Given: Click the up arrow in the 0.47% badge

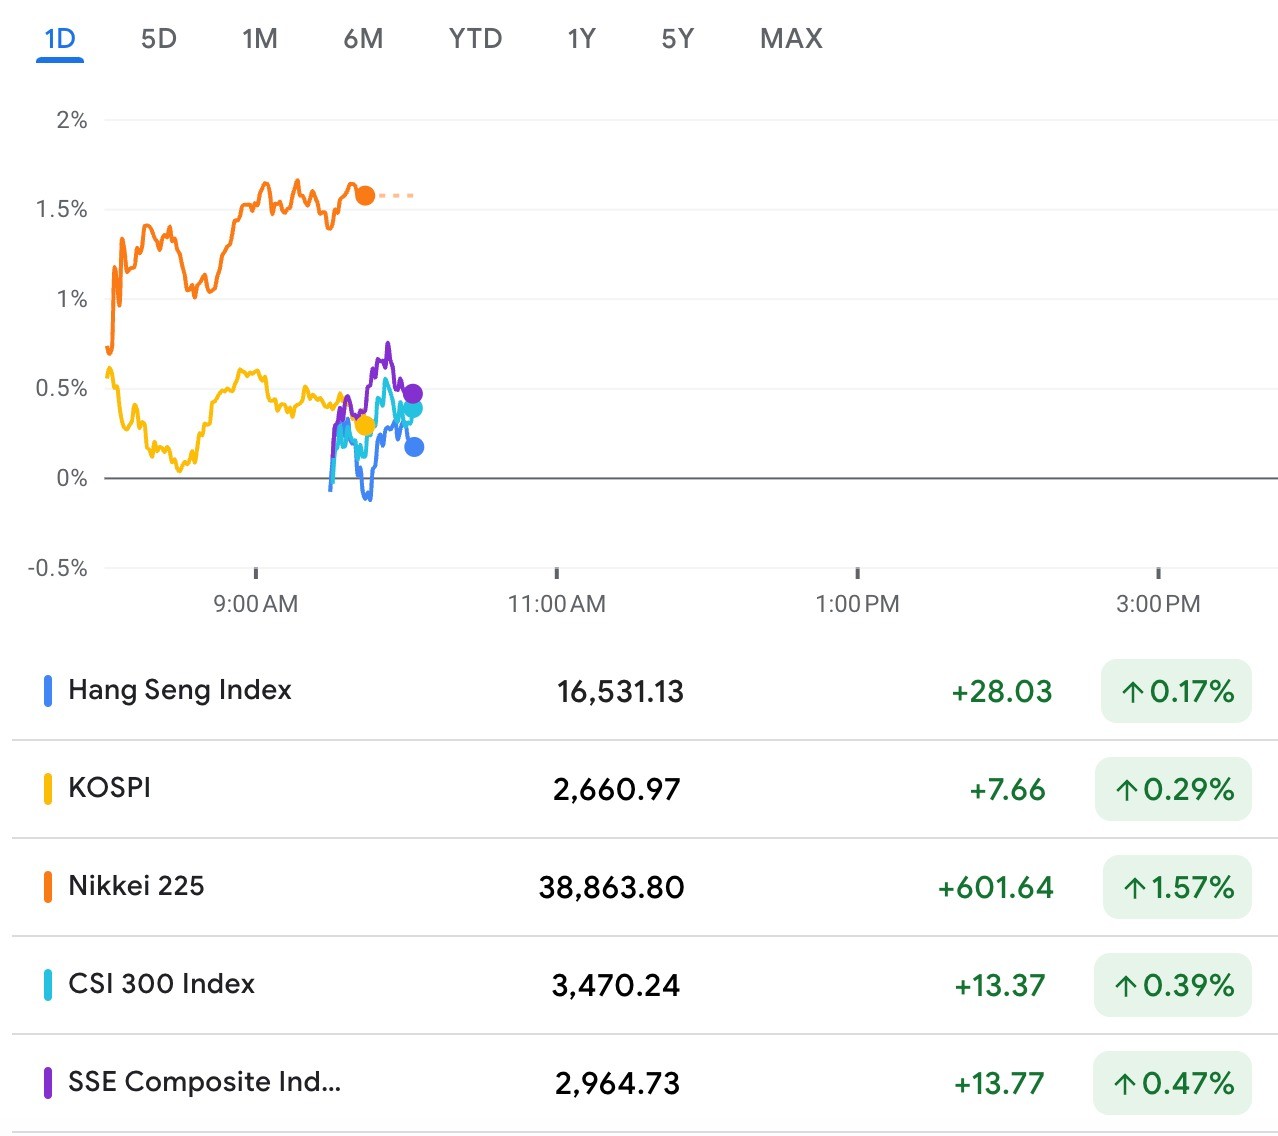Looking at the screenshot, I should (1125, 1084).
